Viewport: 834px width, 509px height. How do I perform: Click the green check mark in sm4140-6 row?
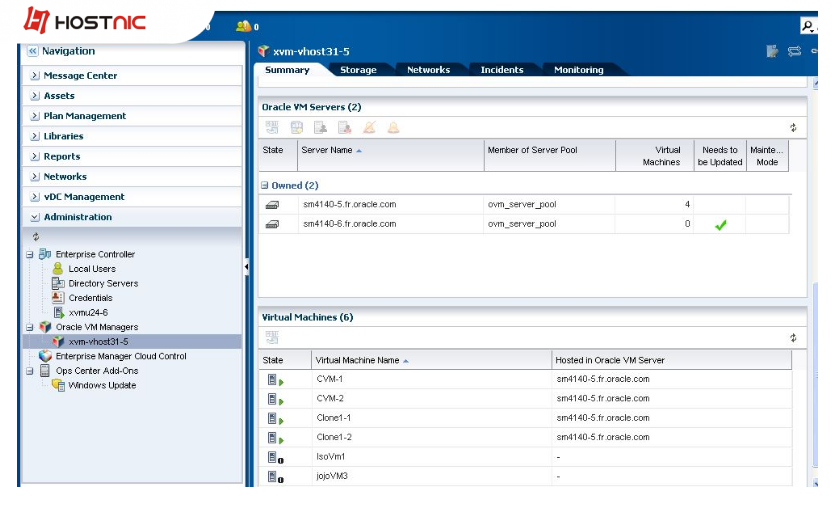[721, 225]
